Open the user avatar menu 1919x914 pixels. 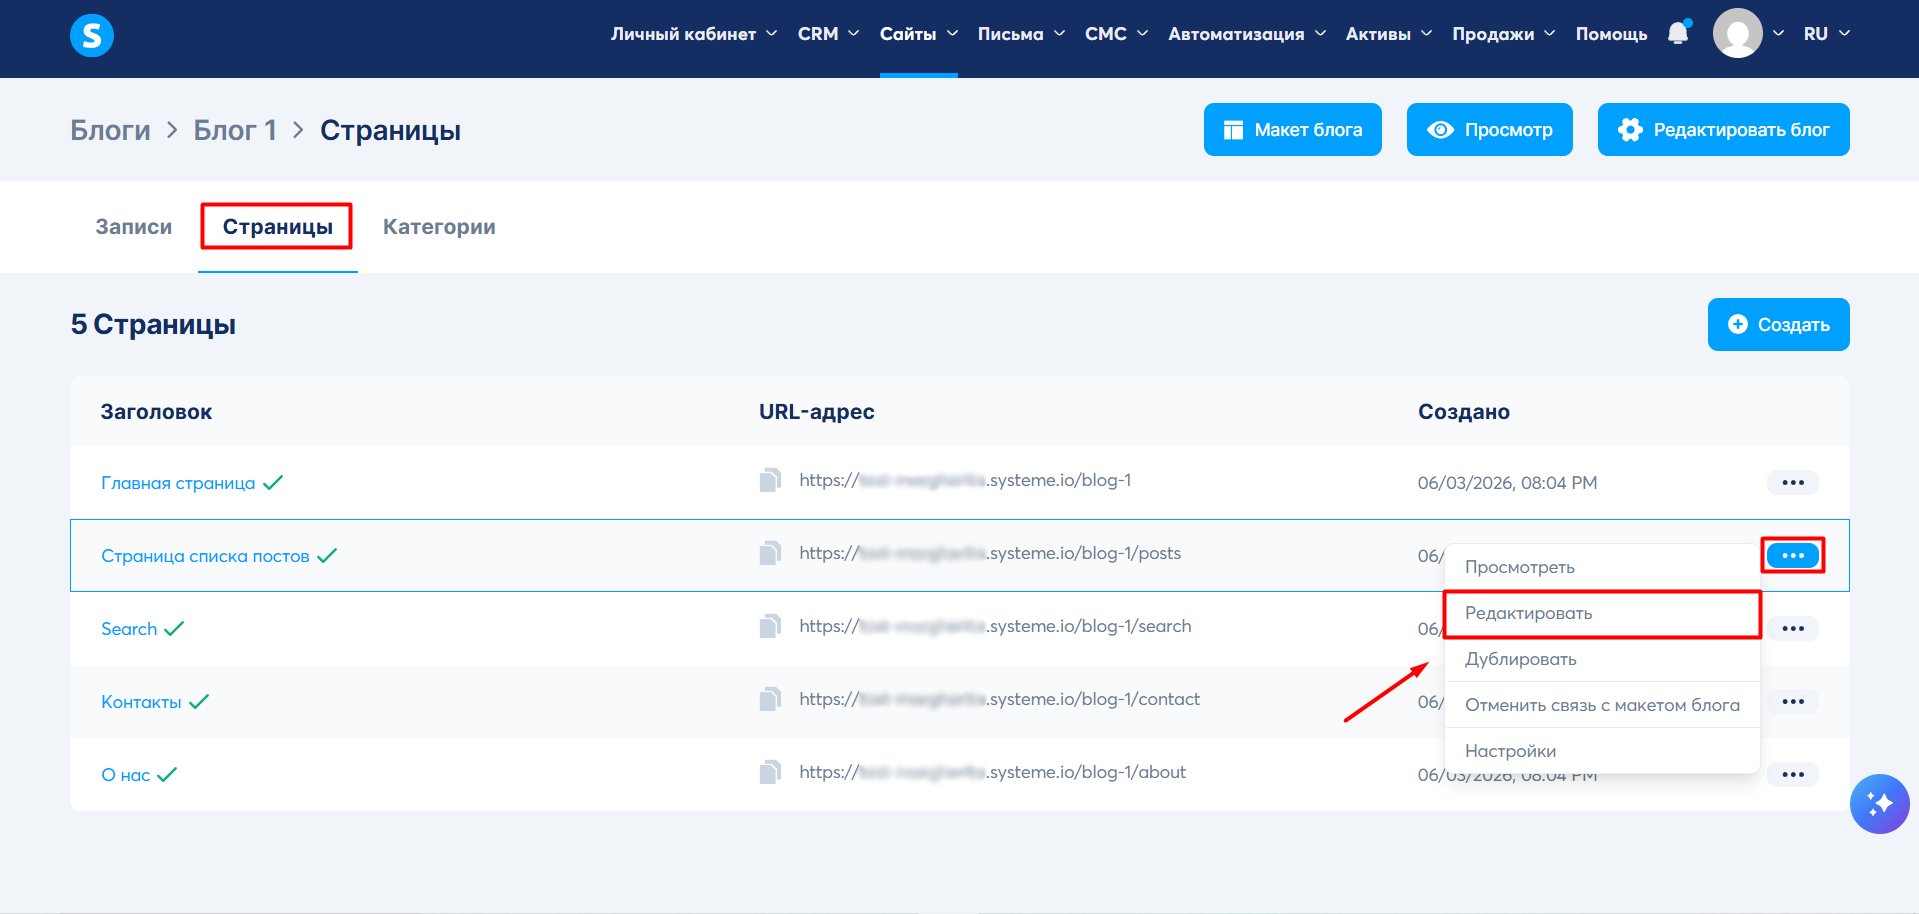tap(1738, 33)
